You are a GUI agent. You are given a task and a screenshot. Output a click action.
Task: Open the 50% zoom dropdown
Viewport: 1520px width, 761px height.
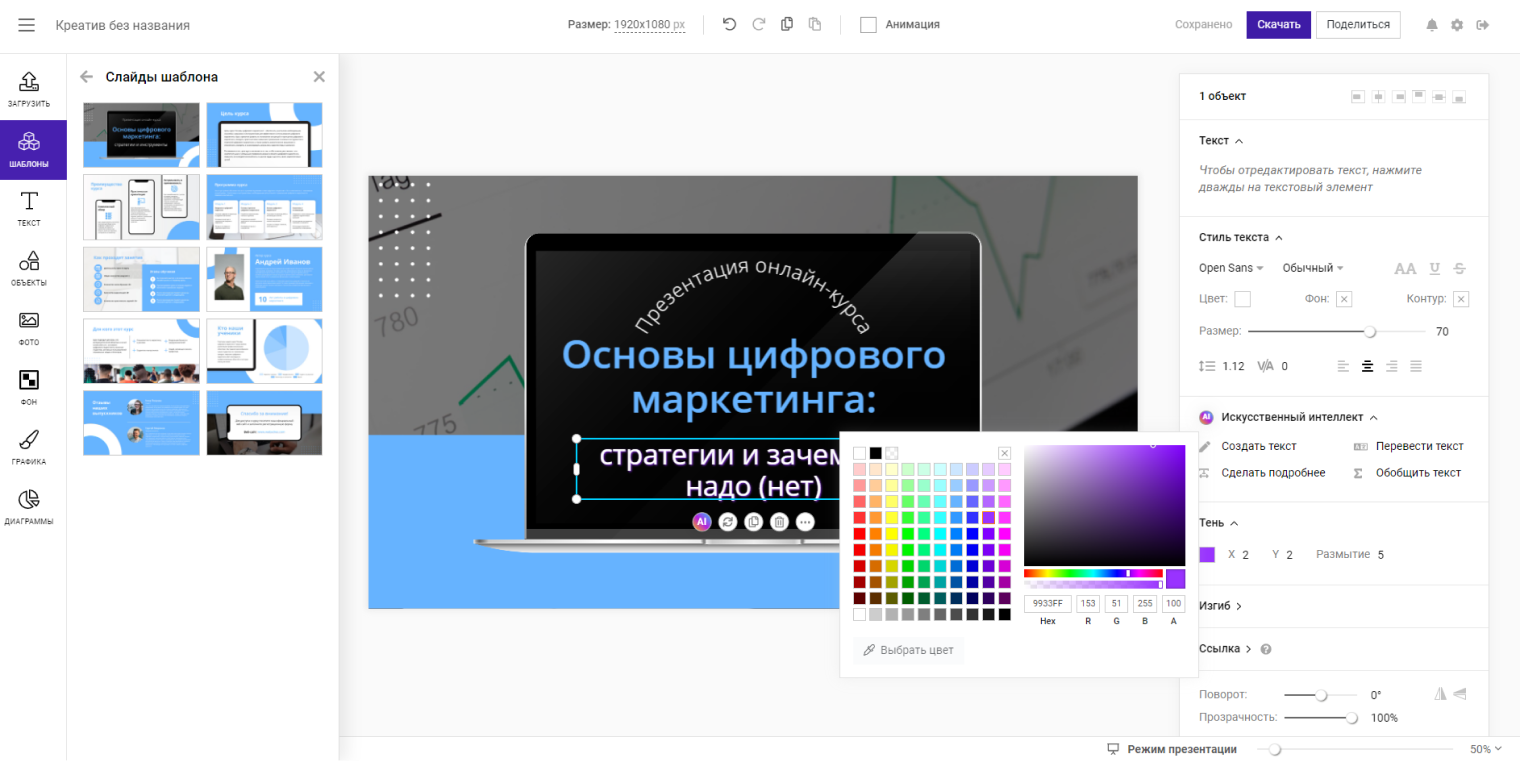1486,749
